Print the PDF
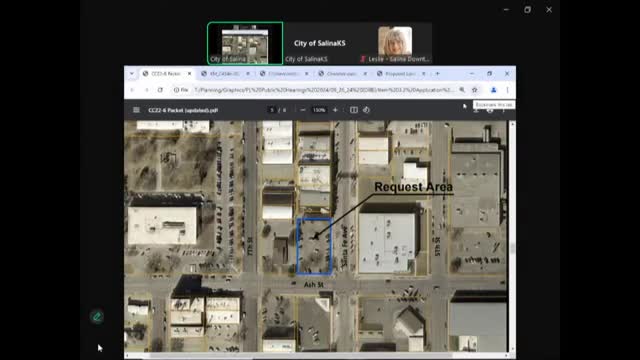This screenshot has width=640, height=360. click(x=490, y=110)
